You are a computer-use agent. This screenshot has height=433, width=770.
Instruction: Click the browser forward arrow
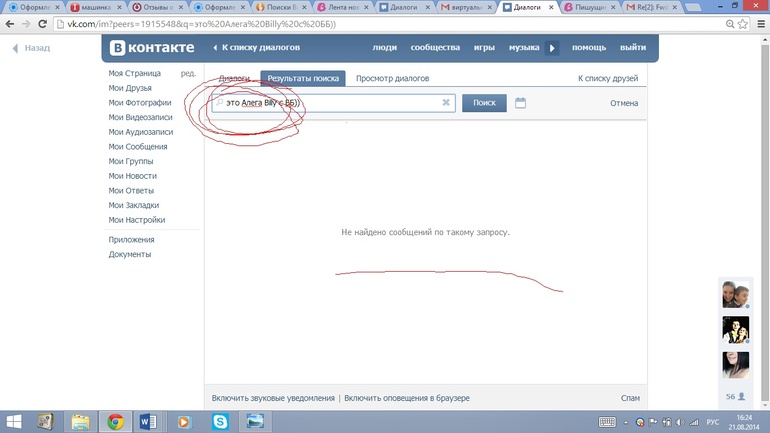[26, 24]
